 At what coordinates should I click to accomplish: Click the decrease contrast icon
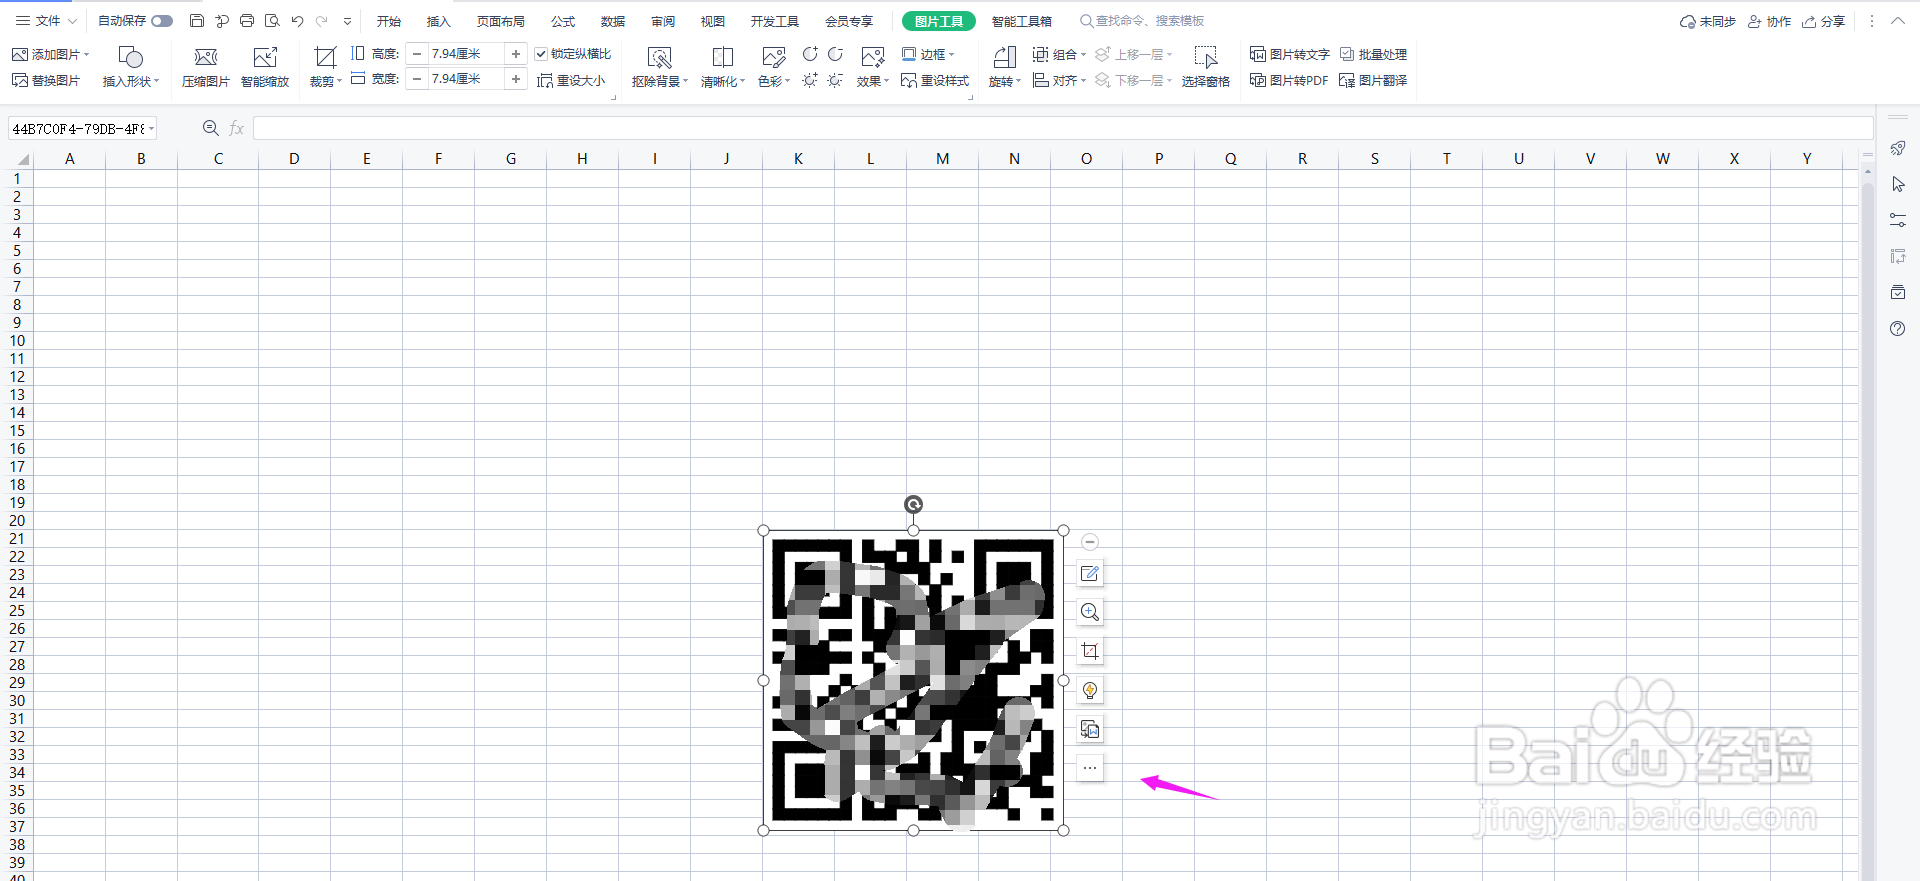tap(835, 54)
